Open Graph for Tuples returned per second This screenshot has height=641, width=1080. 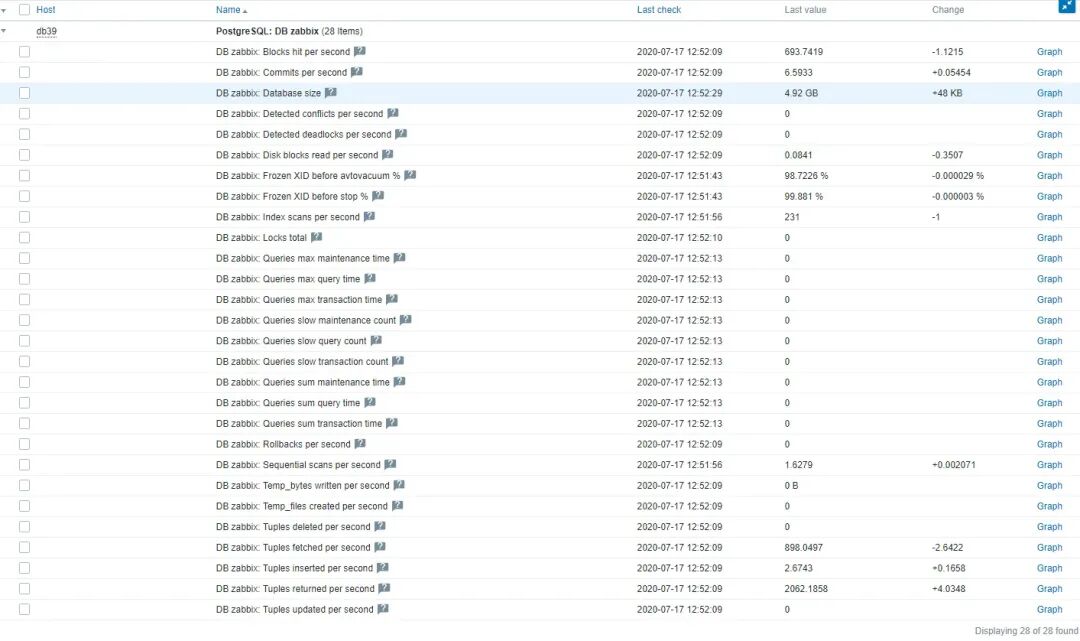click(x=1049, y=589)
